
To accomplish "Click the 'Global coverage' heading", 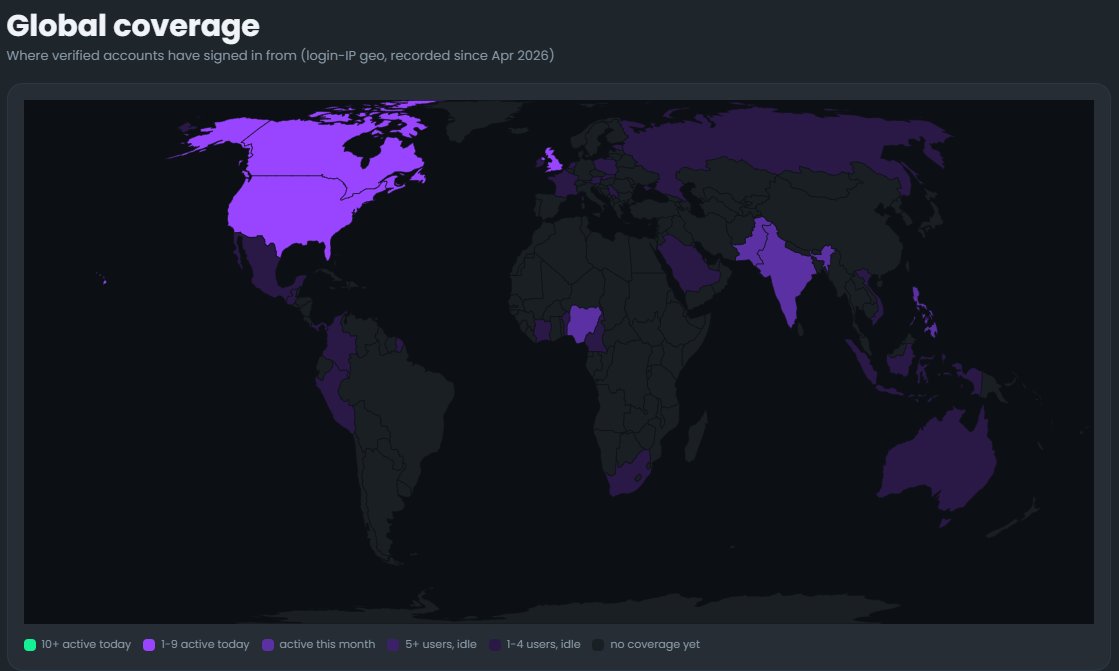I will [133, 26].
